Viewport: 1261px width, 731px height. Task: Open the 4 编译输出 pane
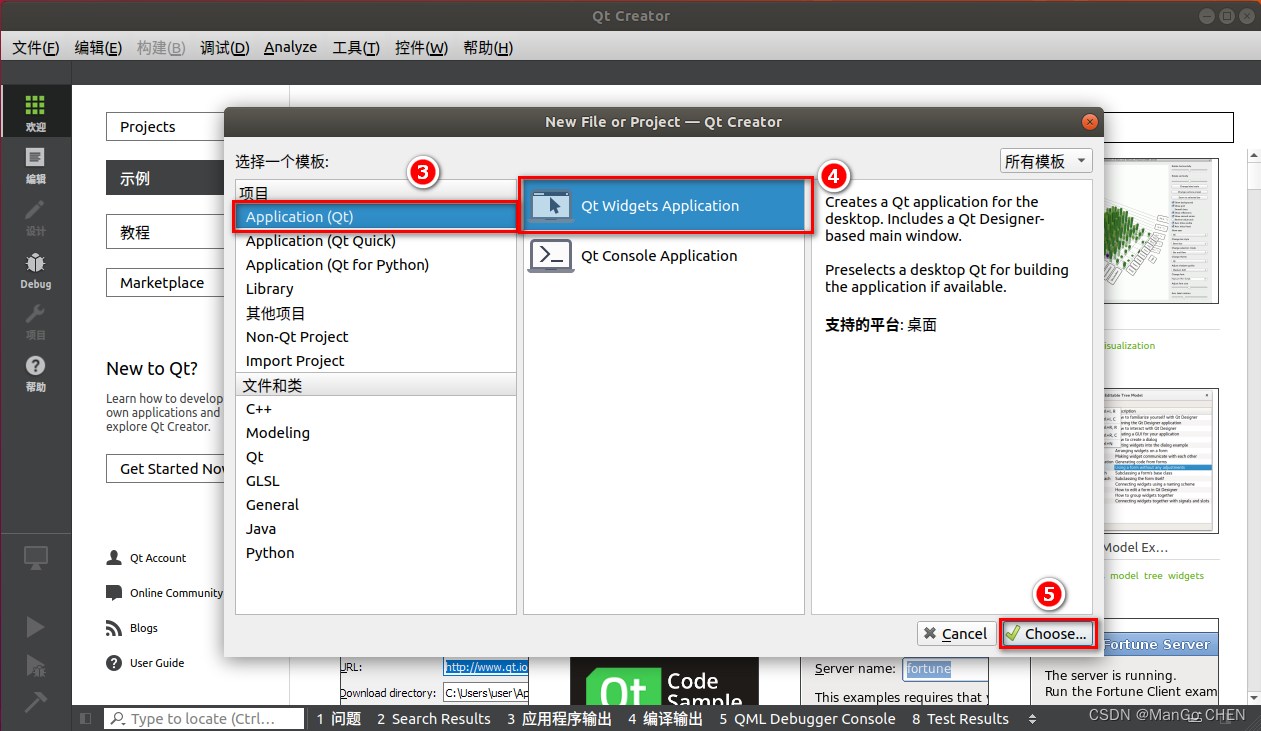tap(665, 718)
